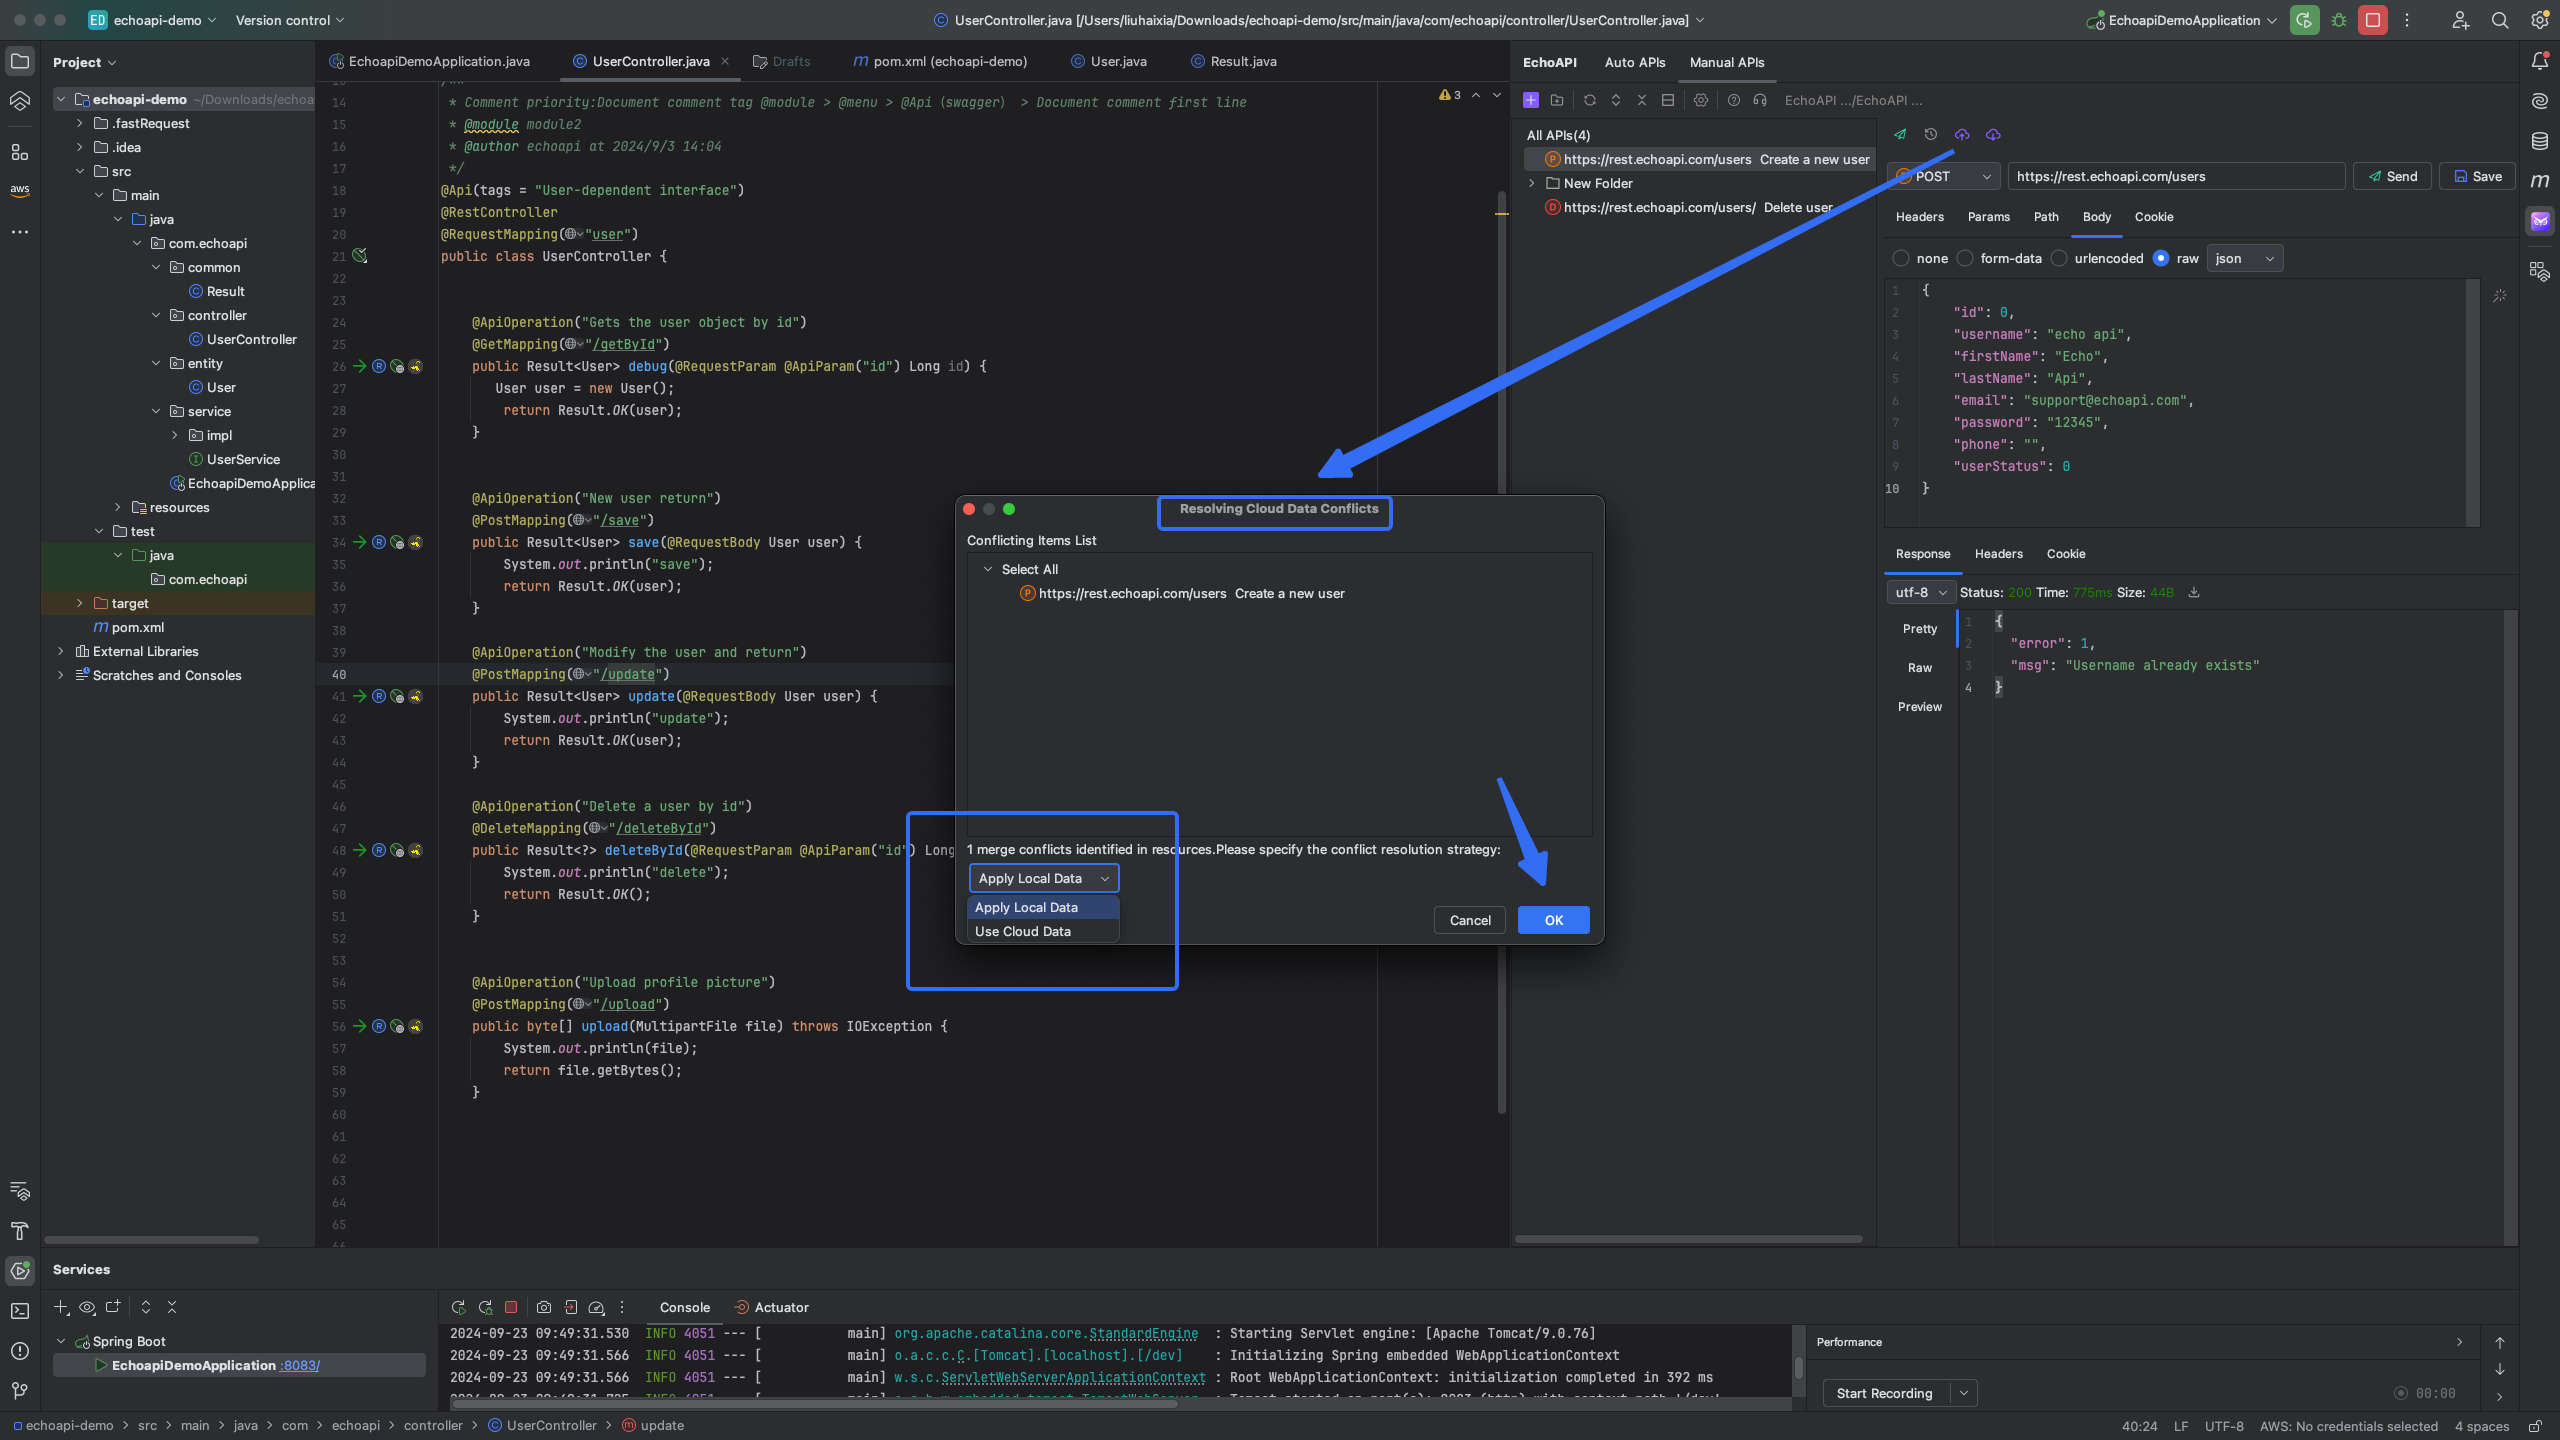Click the Debug bug icon in top toolbar
The width and height of the screenshot is (2560, 1440).
(2339, 20)
